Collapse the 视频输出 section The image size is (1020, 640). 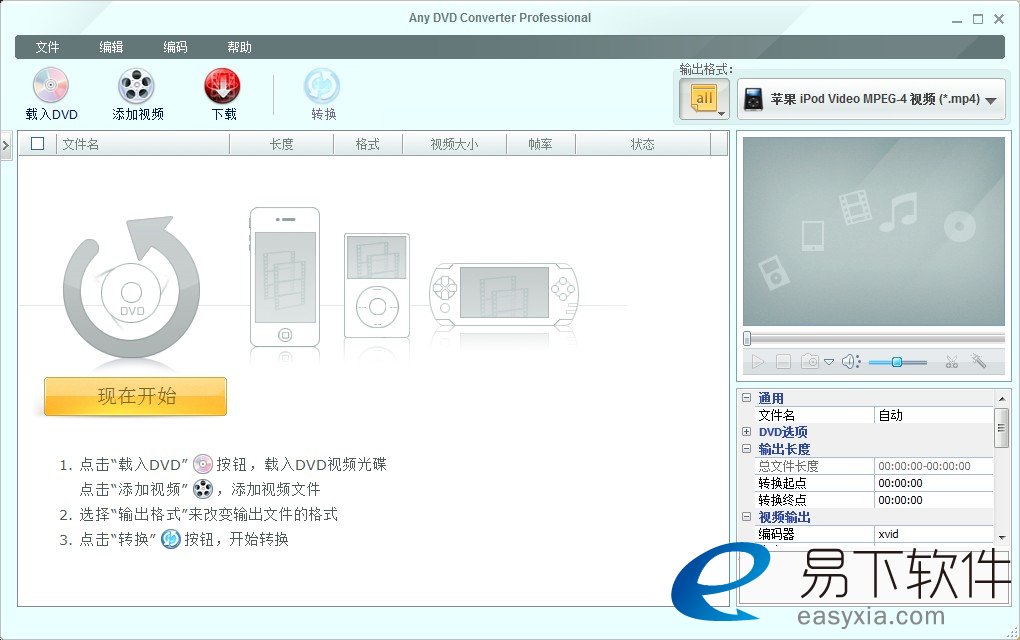pyautogui.click(x=746, y=517)
